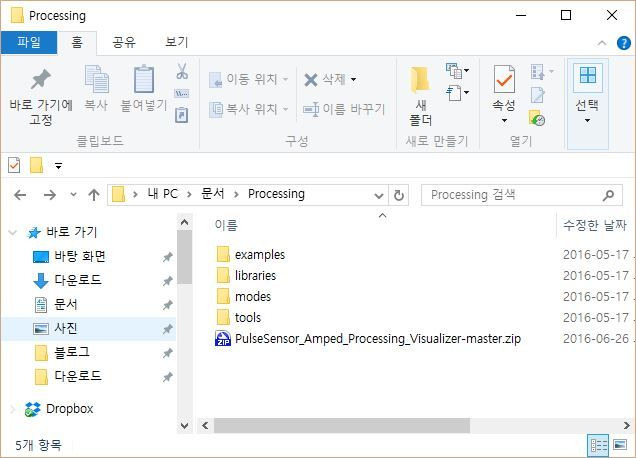Click 내 PC in the address breadcrumb
636x458 pixels.
click(163, 194)
